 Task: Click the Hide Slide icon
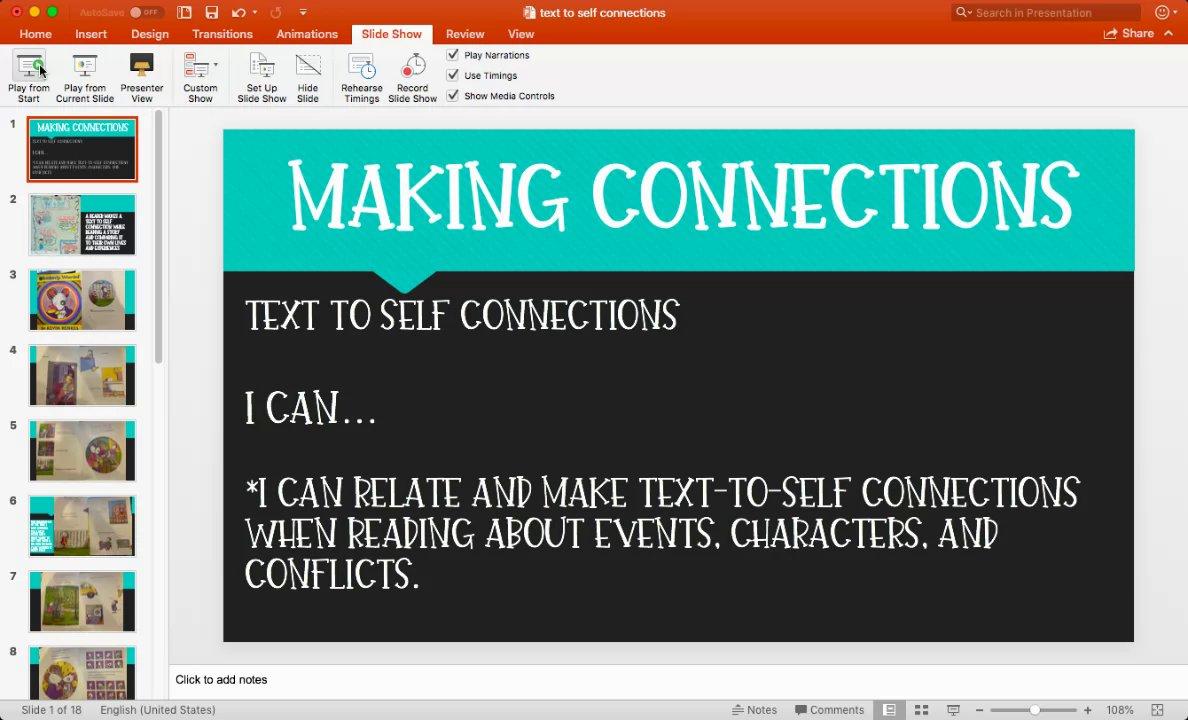coord(308,66)
